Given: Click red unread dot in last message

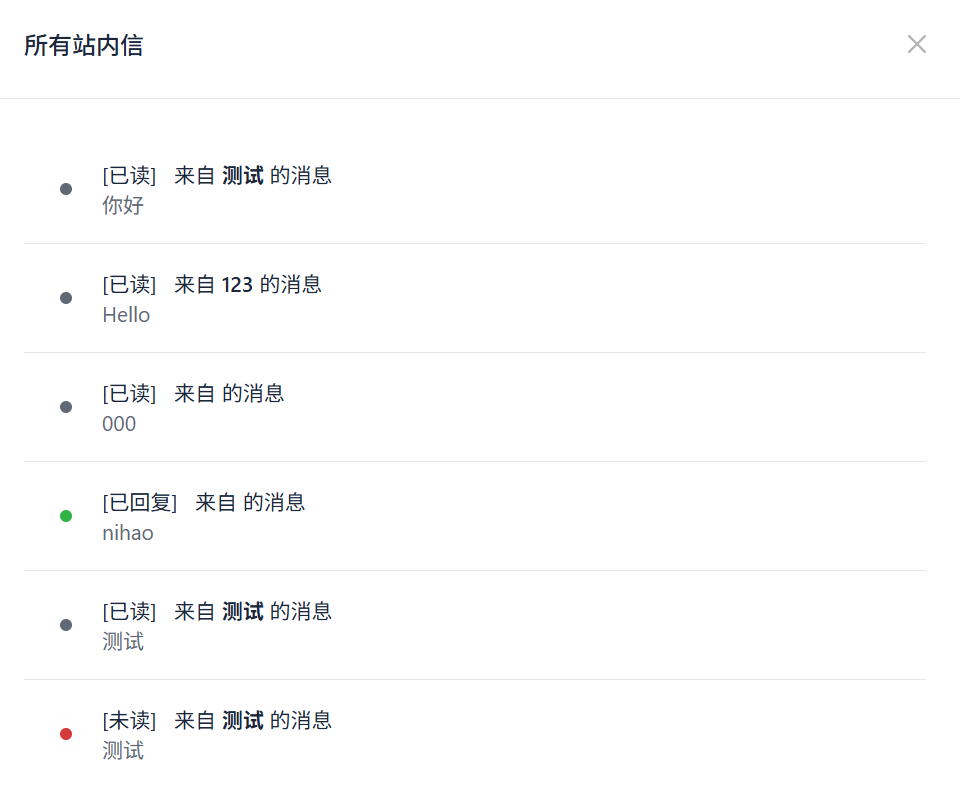Looking at the screenshot, I should (x=66, y=734).
